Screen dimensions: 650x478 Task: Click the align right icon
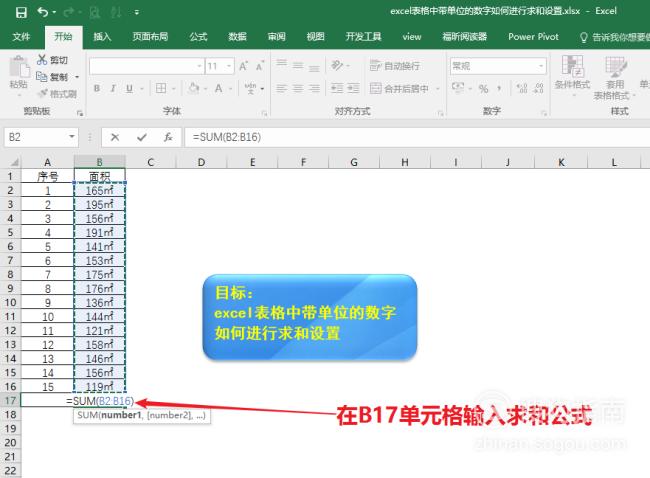tap(314, 88)
